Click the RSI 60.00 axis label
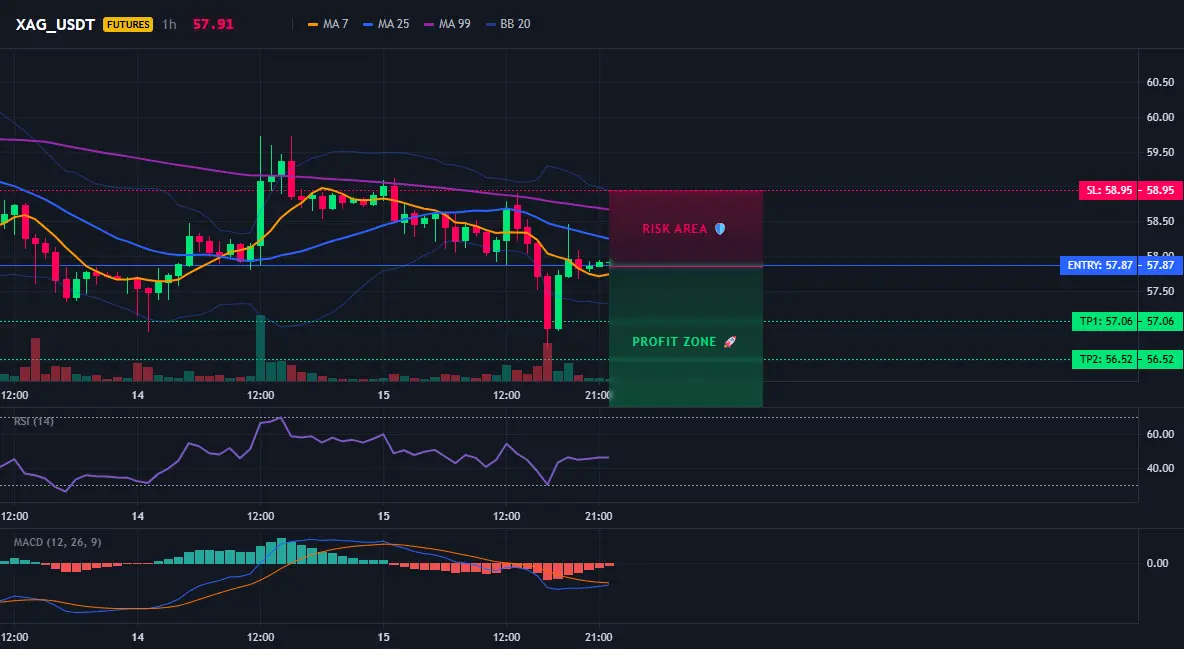This screenshot has height=649, width=1184. [x=1160, y=434]
